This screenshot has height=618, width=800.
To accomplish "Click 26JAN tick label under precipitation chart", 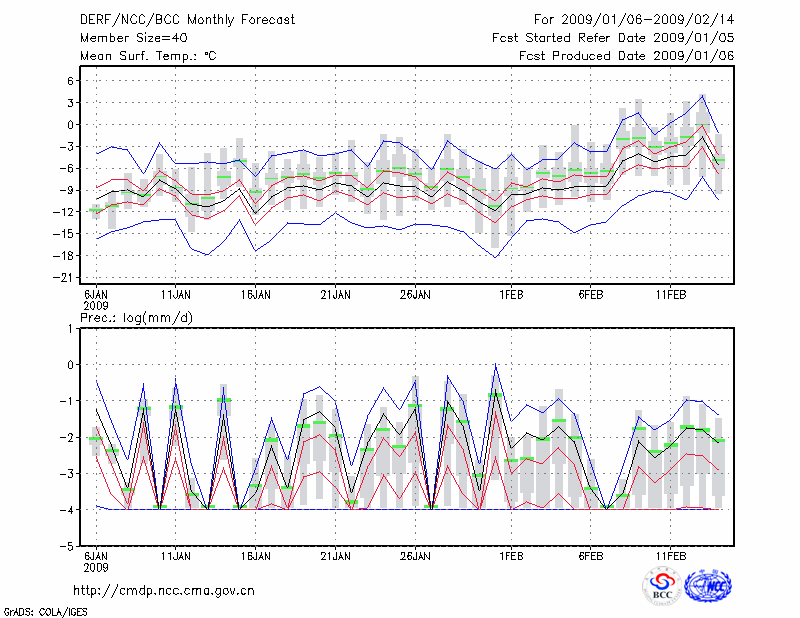I will 414,555.
